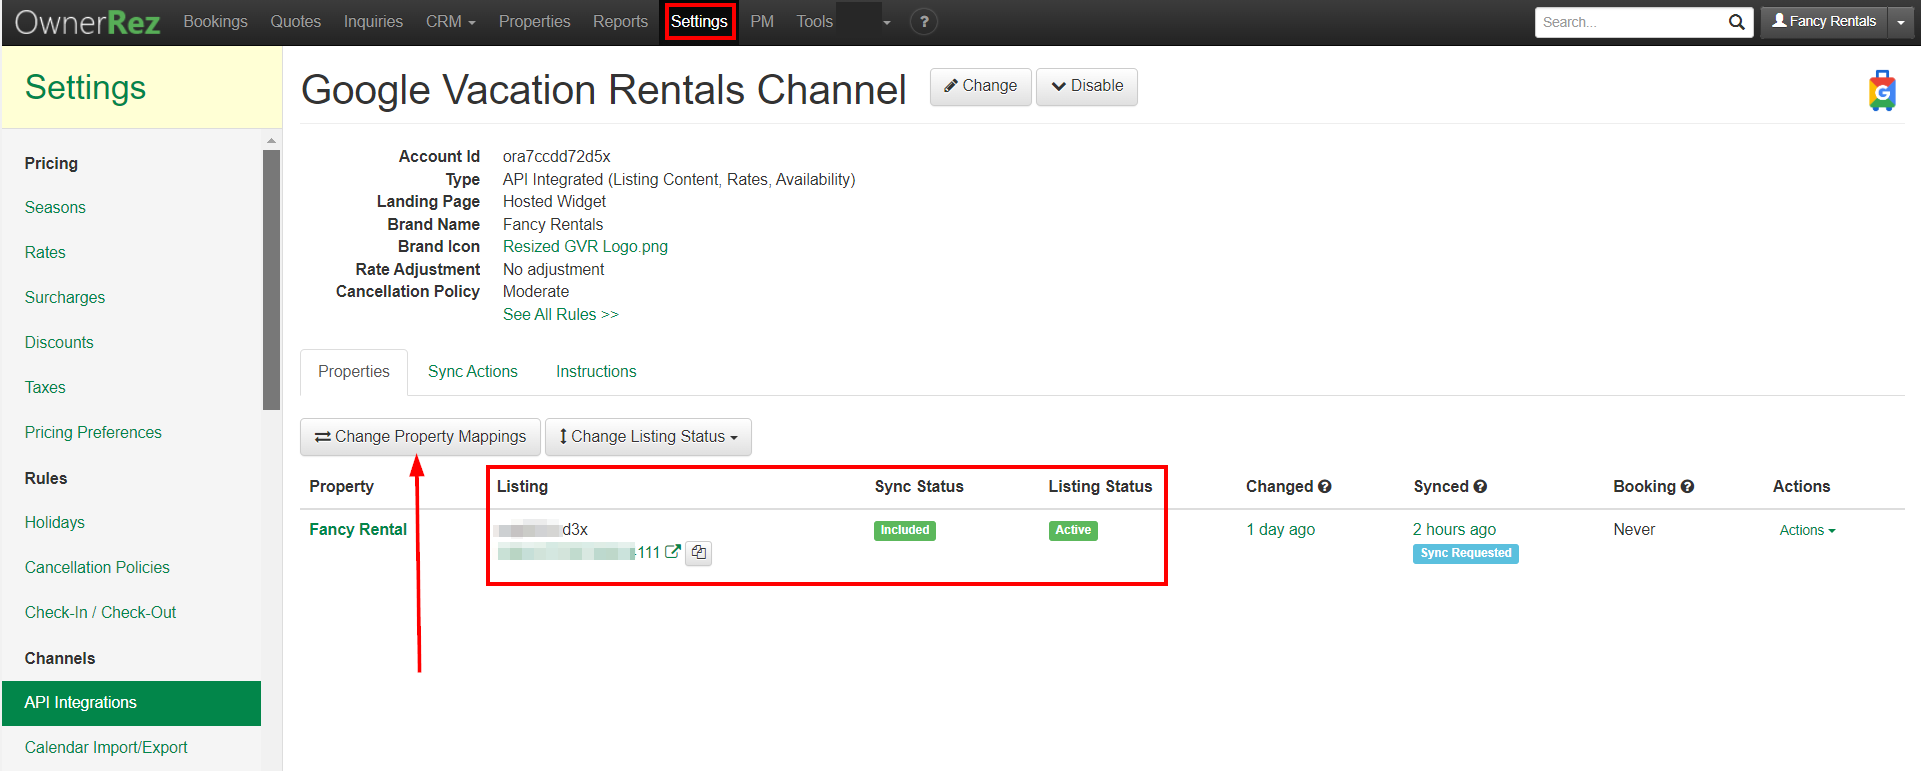Viewport: 1921px width, 771px height.
Task: Open the Disable dropdown button
Action: (1087, 87)
